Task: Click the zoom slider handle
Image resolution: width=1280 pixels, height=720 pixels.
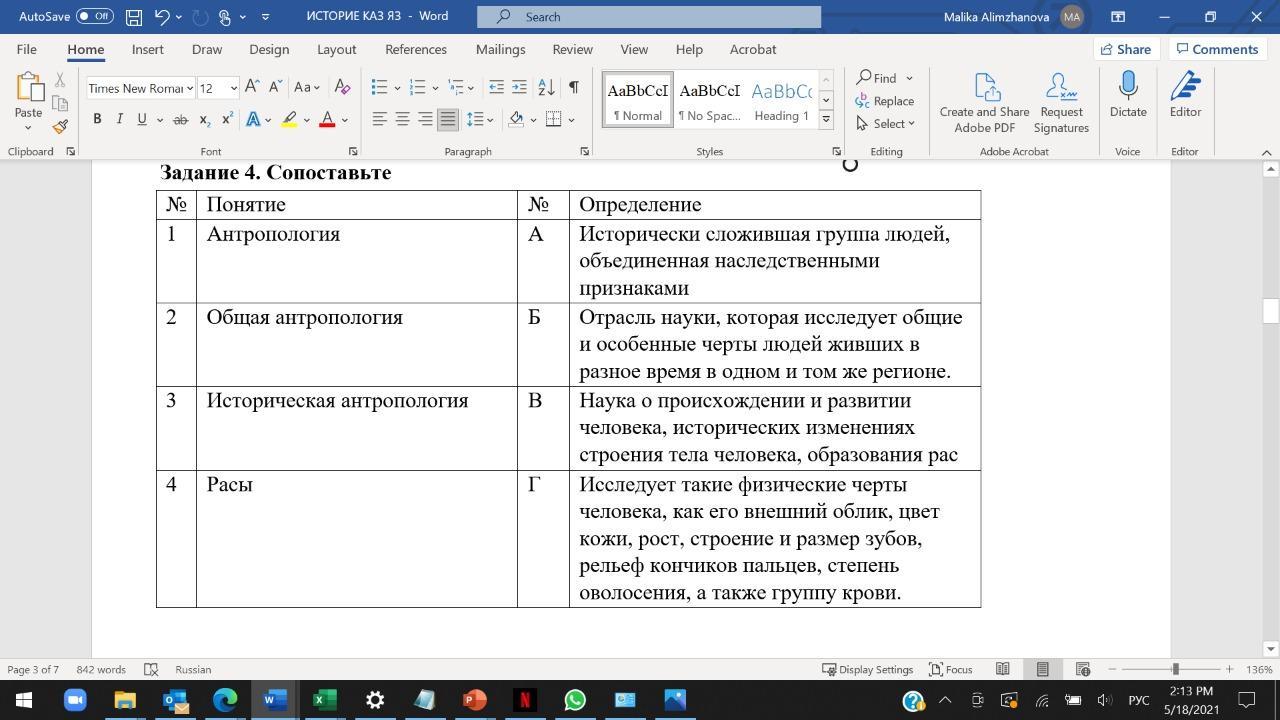Action: click(1175, 669)
